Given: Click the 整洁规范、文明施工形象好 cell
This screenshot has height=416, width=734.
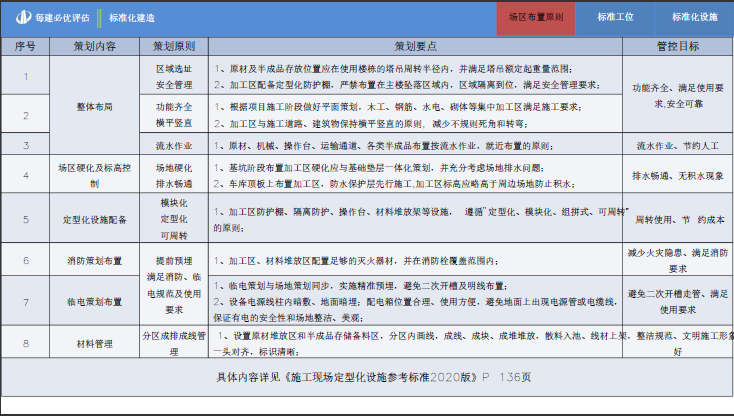Looking at the screenshot, I should [x=678, y=343].
